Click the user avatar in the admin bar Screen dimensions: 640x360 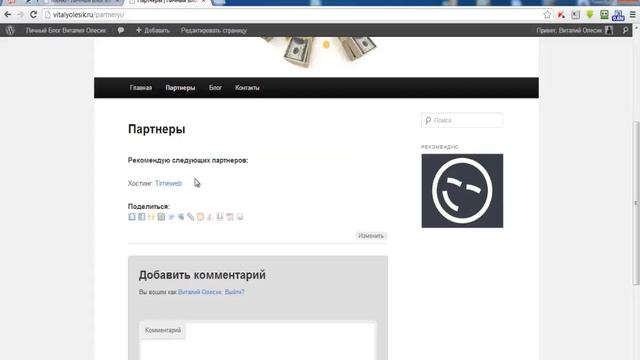609,30
